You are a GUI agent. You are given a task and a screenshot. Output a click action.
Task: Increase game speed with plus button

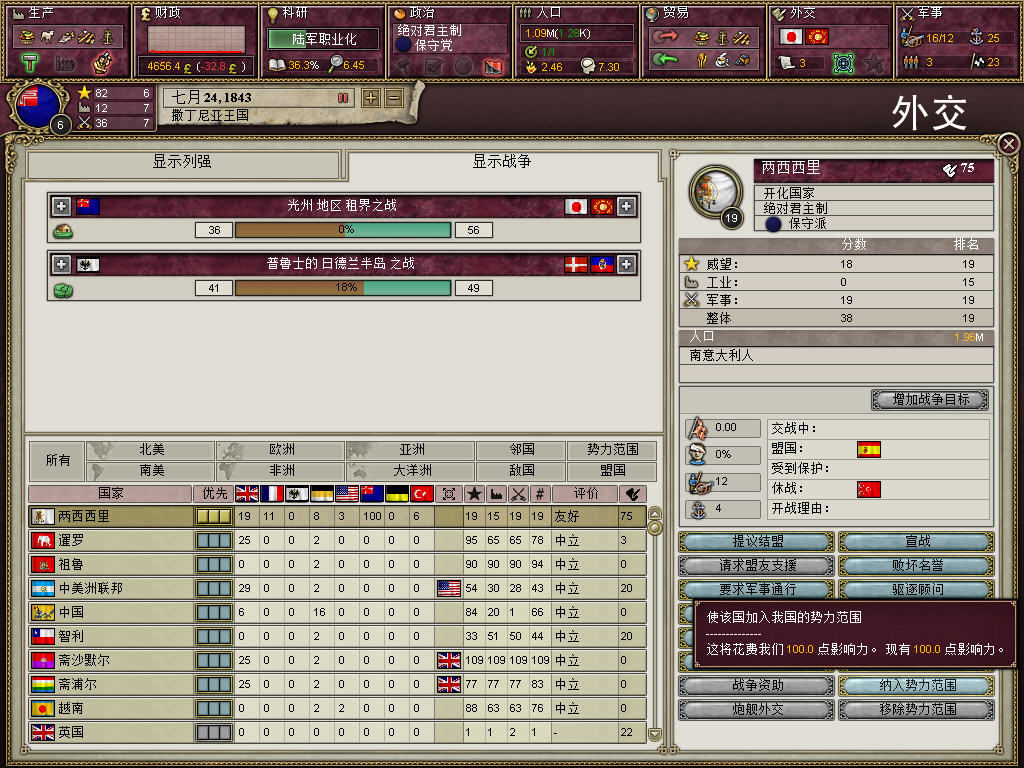point(371,99)
